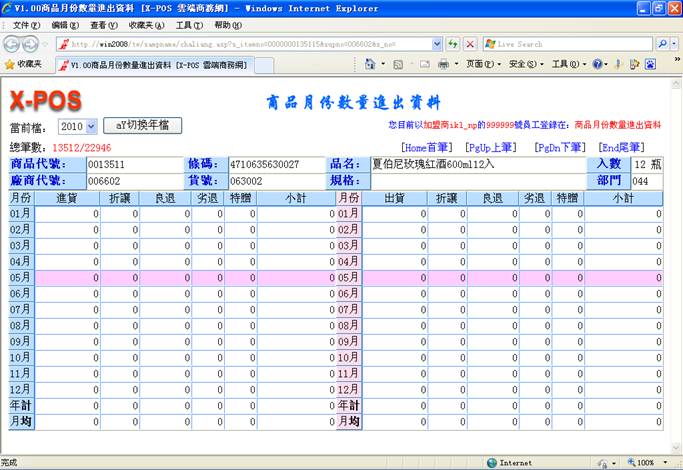This screenshot has width=683, height=470.
Task: Expand the address bar URL history dropdown
Action: click(437, 44)
